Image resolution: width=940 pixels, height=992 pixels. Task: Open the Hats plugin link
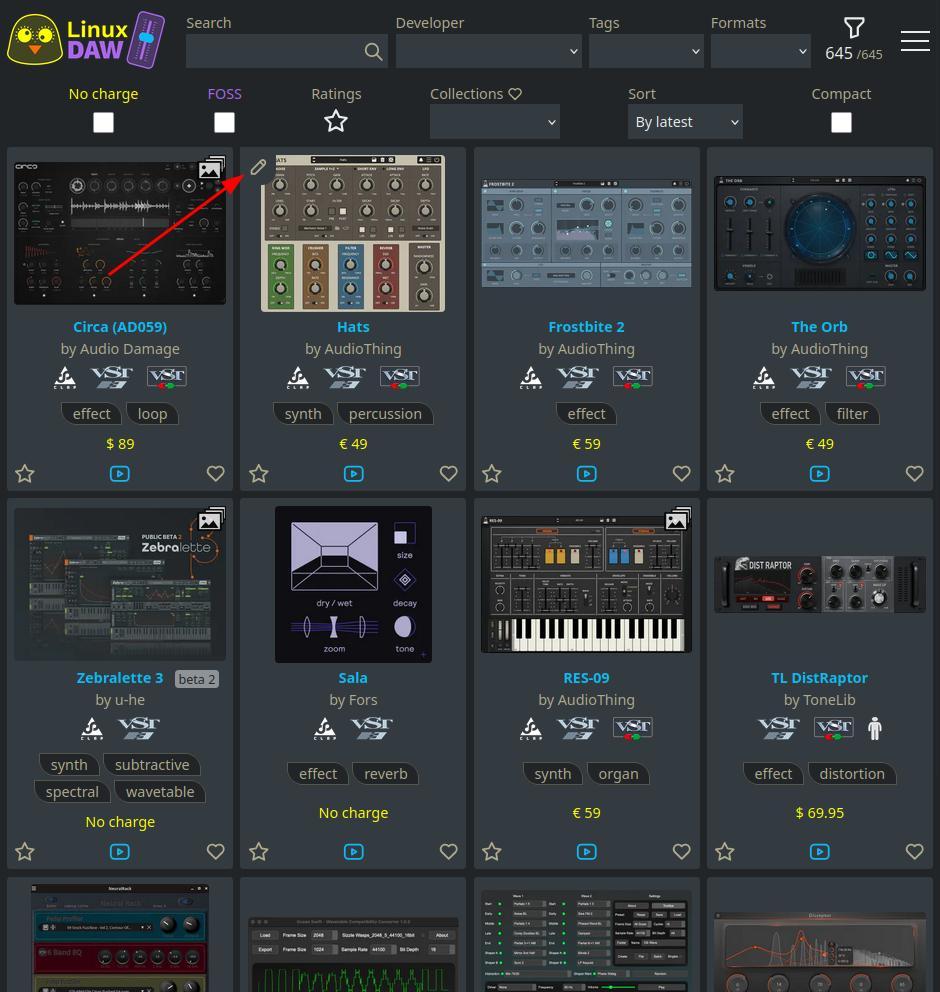(353, 327)
